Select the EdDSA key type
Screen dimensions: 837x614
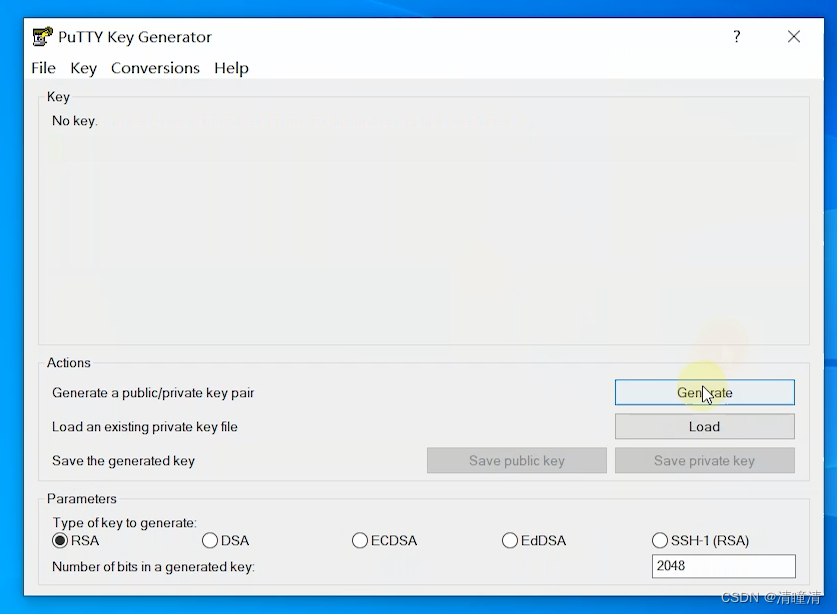coord(534,540)
